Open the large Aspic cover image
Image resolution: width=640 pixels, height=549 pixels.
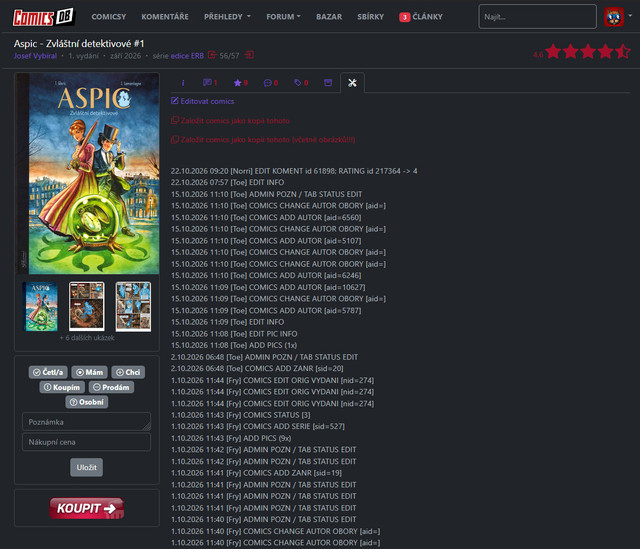87,173
